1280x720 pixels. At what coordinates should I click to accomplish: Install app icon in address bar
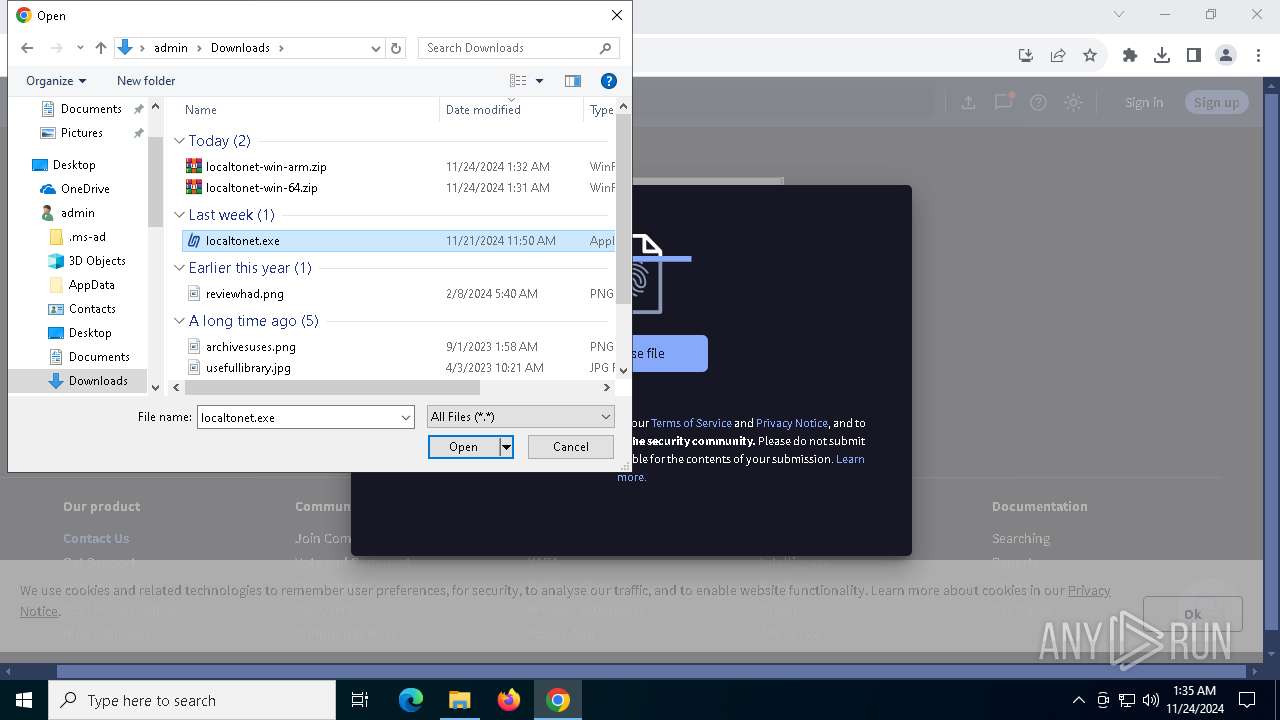[1026, 56]
